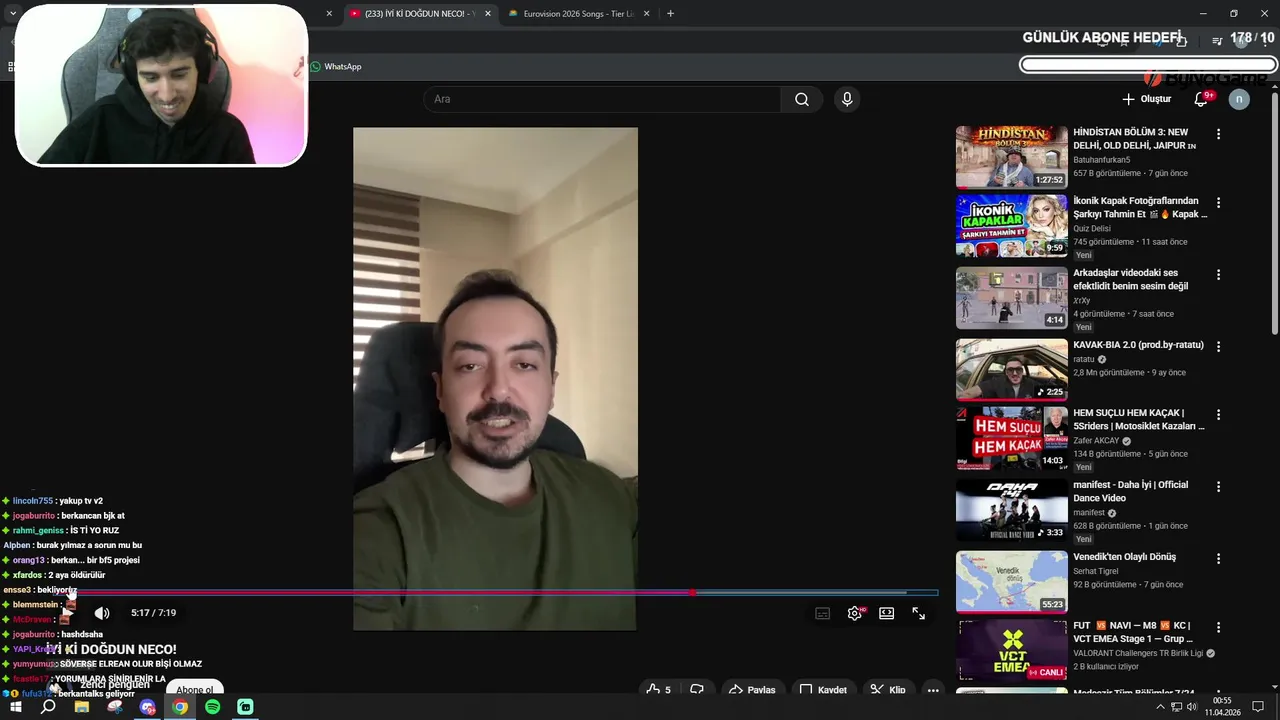Mute the video with the speaker icon
Screen dimensions: 1280x720
click(102, 613)
